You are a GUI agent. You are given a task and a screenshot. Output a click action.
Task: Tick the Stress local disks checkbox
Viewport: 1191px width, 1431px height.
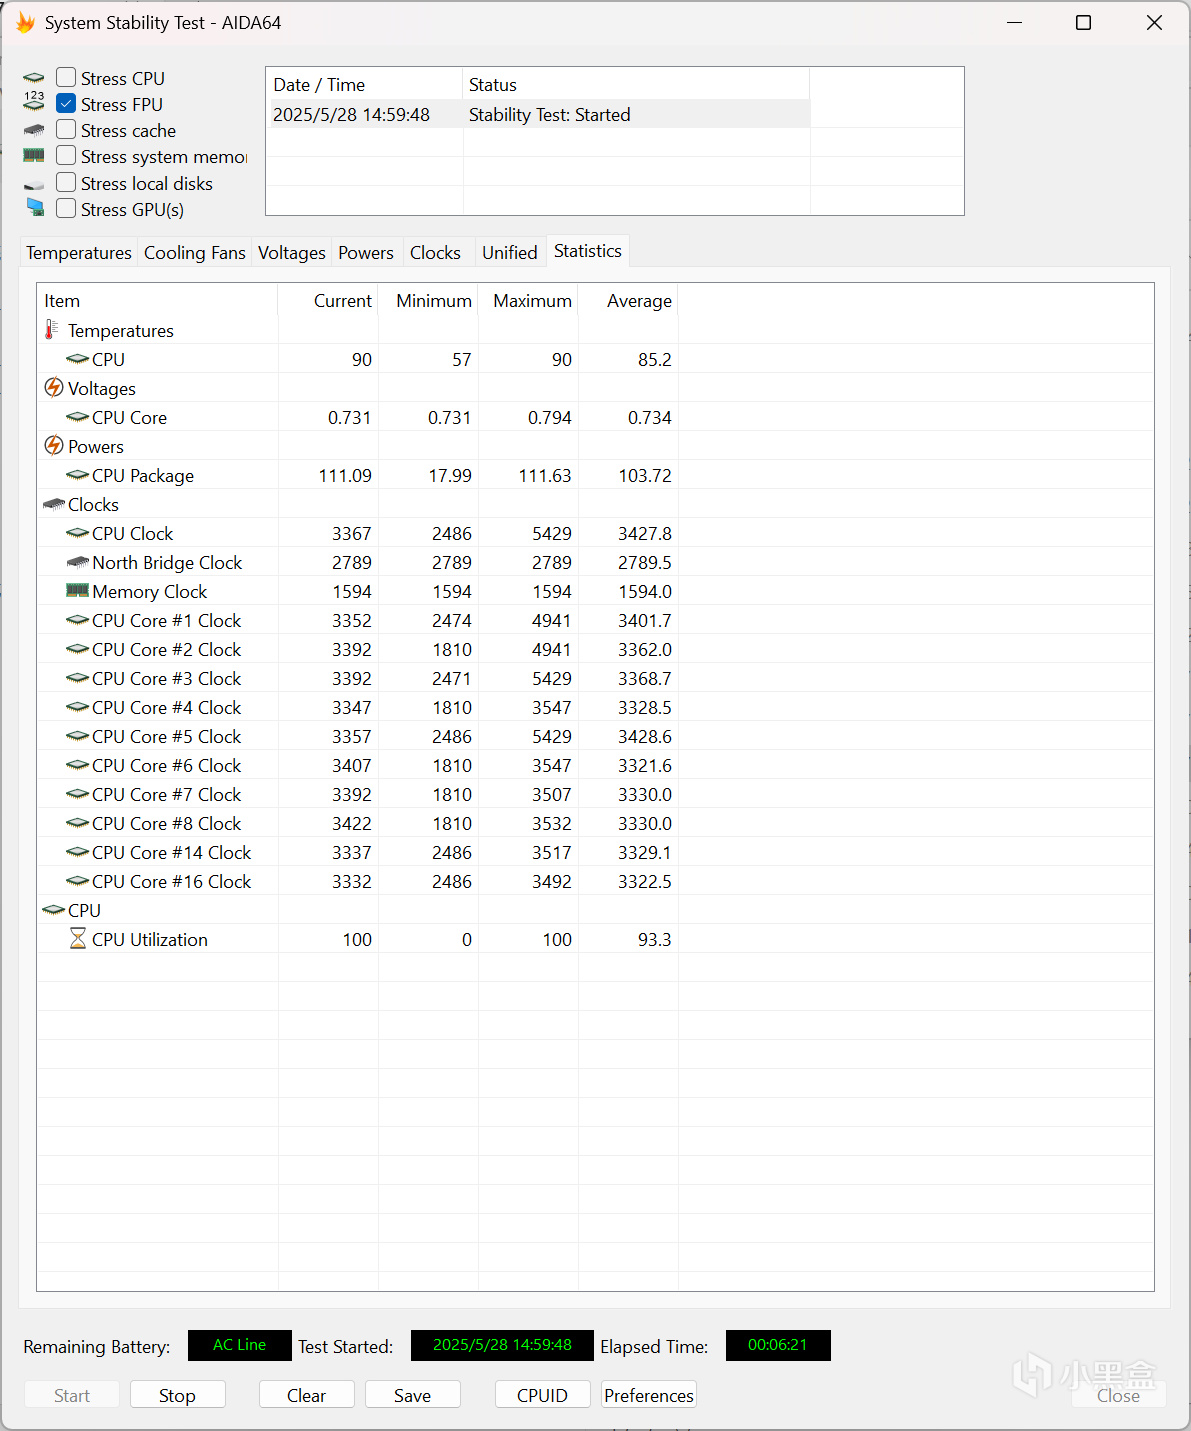(x=66, y=183)
